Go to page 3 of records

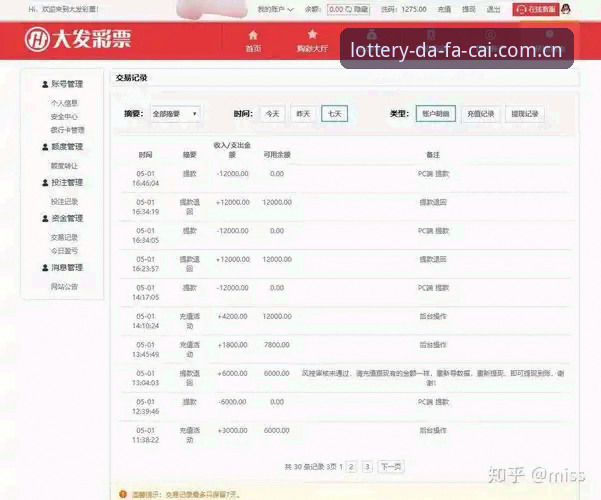pos(367,467)
